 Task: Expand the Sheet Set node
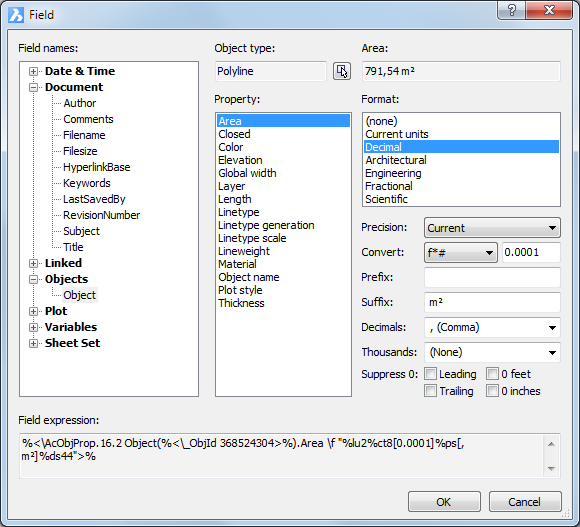pyautogui.click(x=33, y=344)
